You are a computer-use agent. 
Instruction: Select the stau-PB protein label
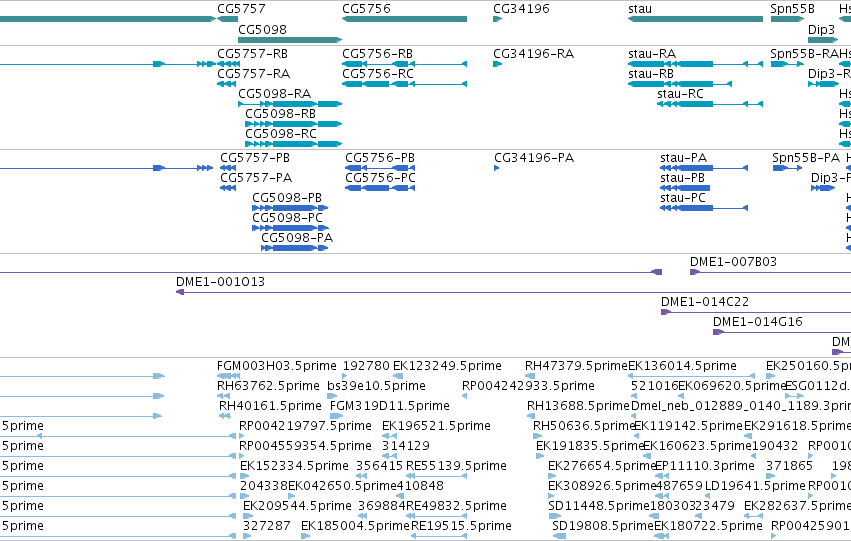[x=682, y=178]
